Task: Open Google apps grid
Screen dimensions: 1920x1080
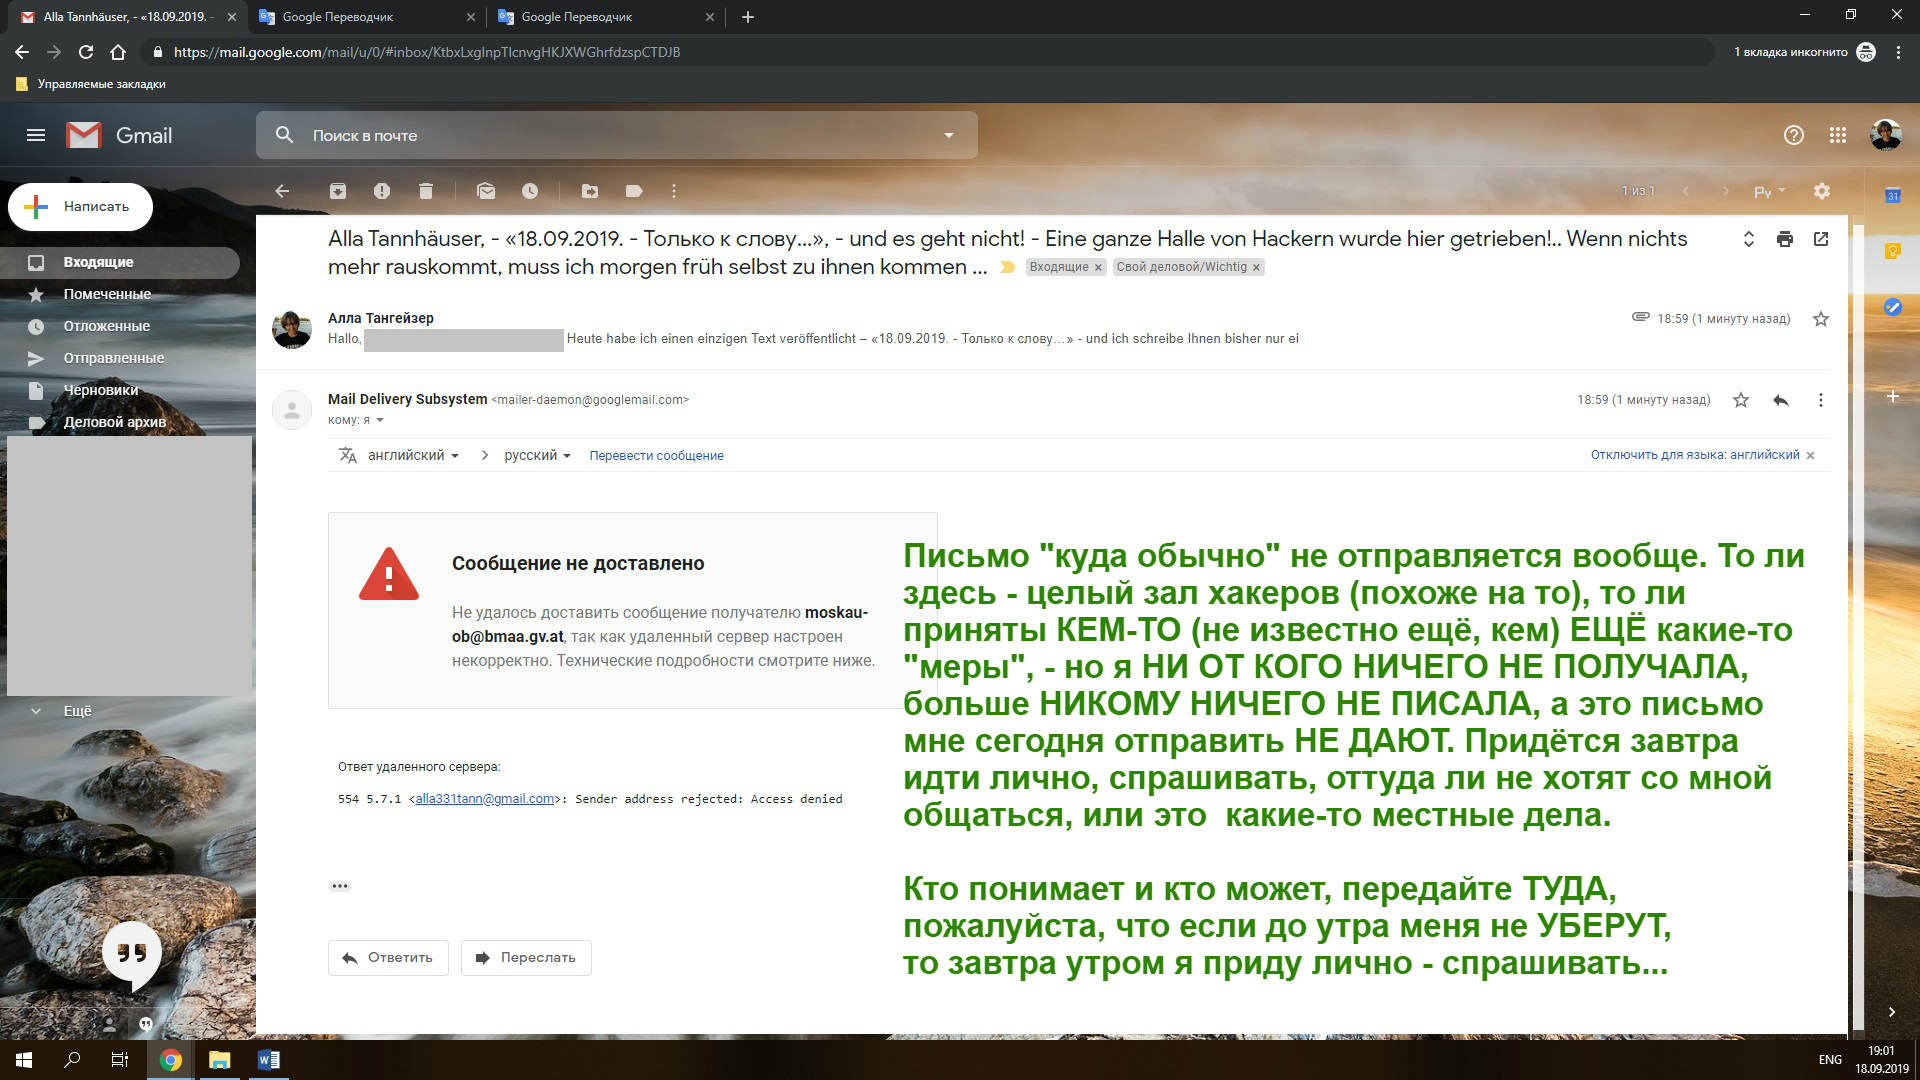Action: coord(1838,135)
